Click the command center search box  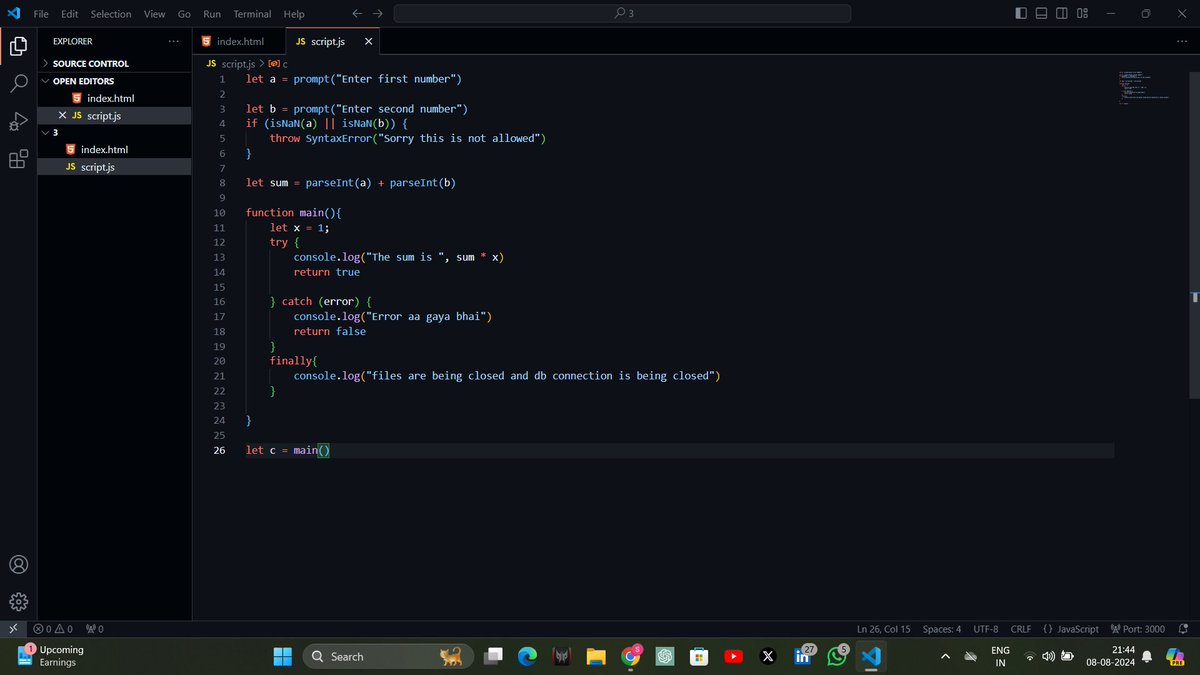[622, 14]
